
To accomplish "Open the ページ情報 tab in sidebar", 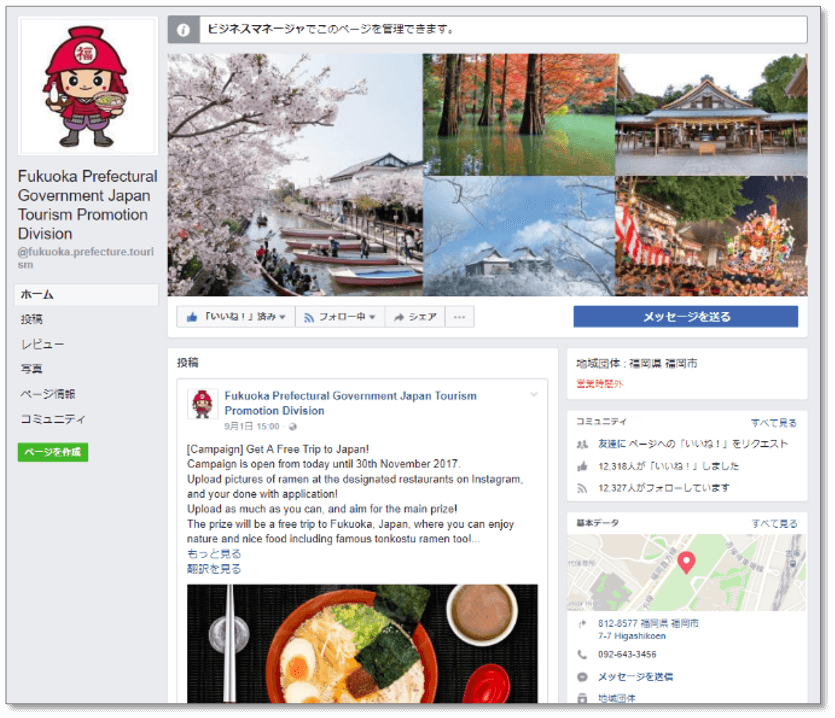I will (x=48, y=394).
